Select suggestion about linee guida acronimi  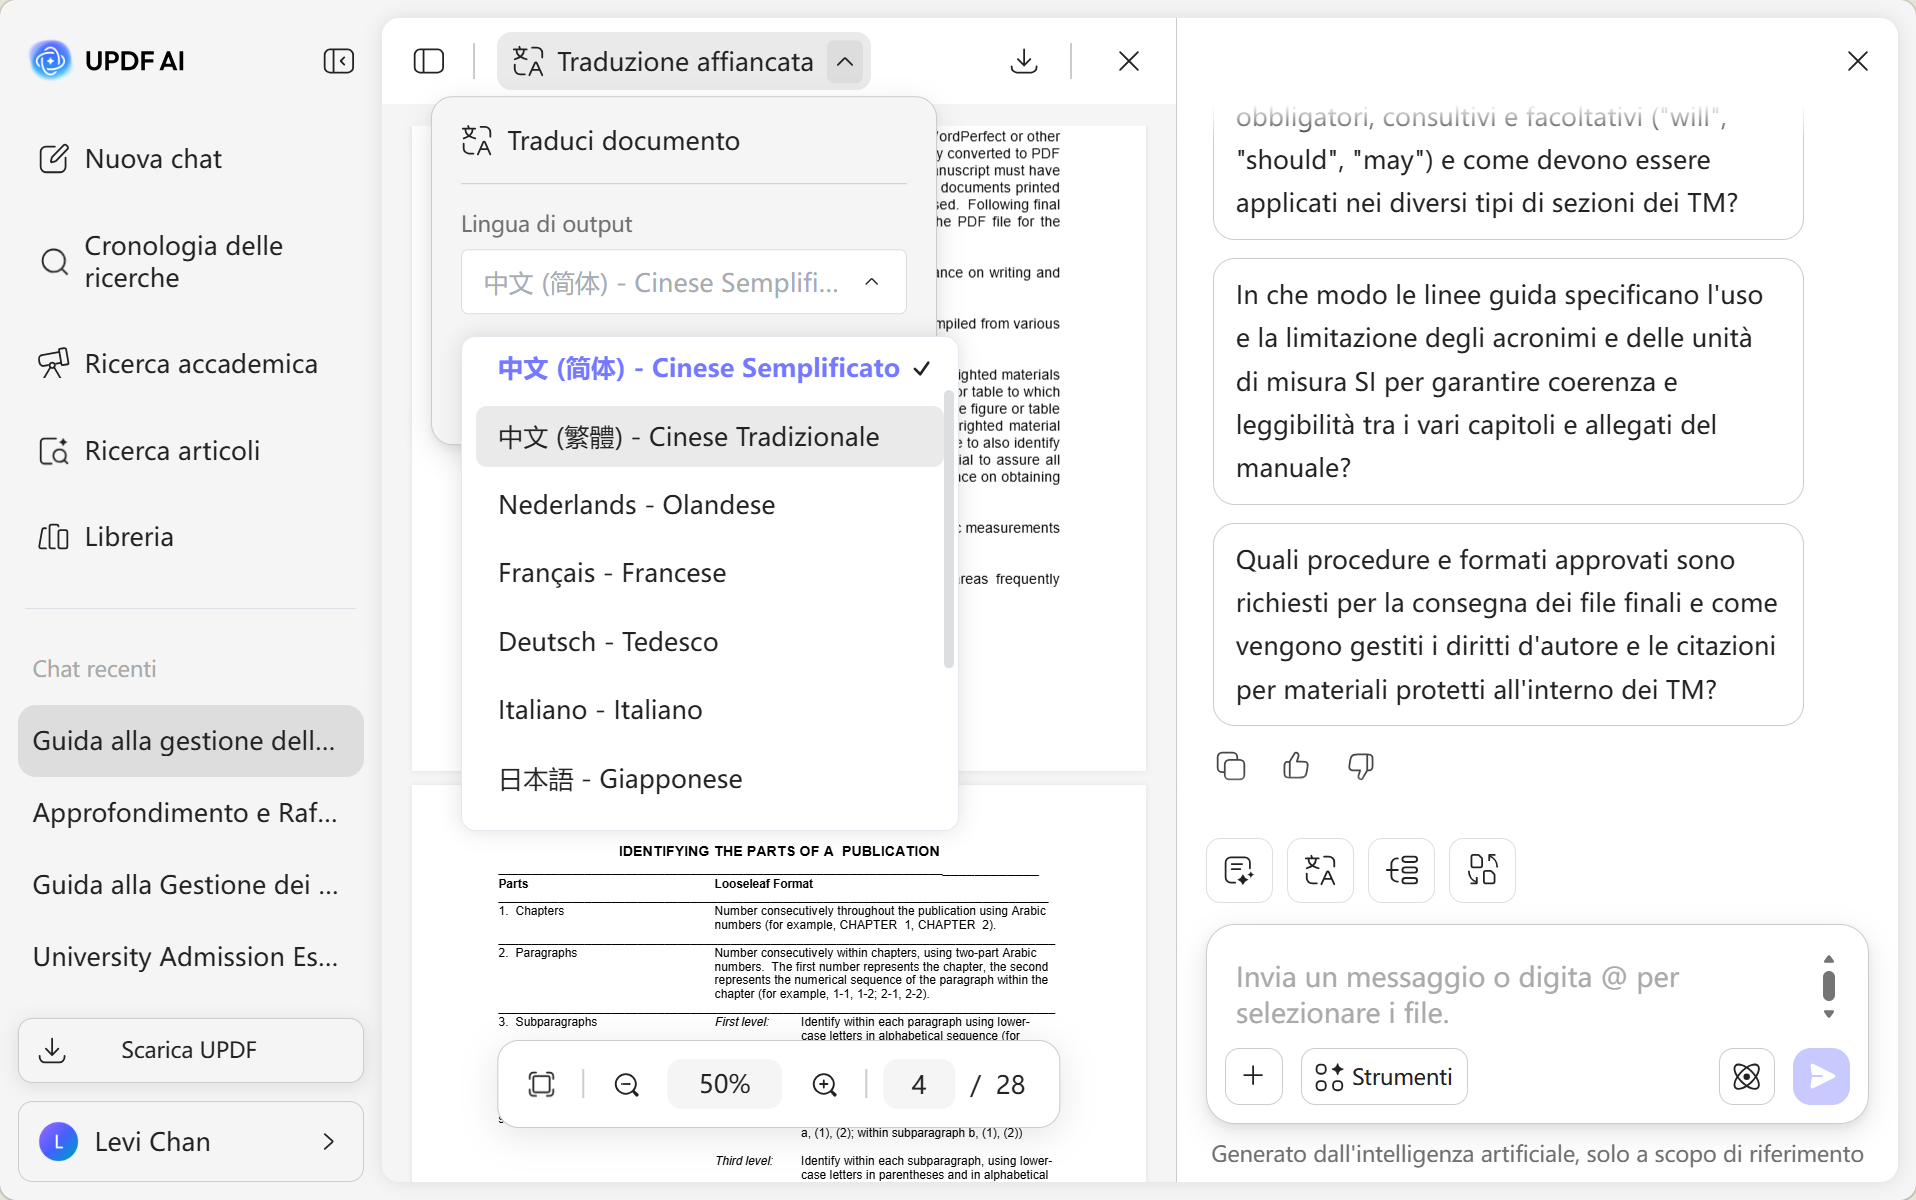pyautogui.click(x=1508, y=382)
